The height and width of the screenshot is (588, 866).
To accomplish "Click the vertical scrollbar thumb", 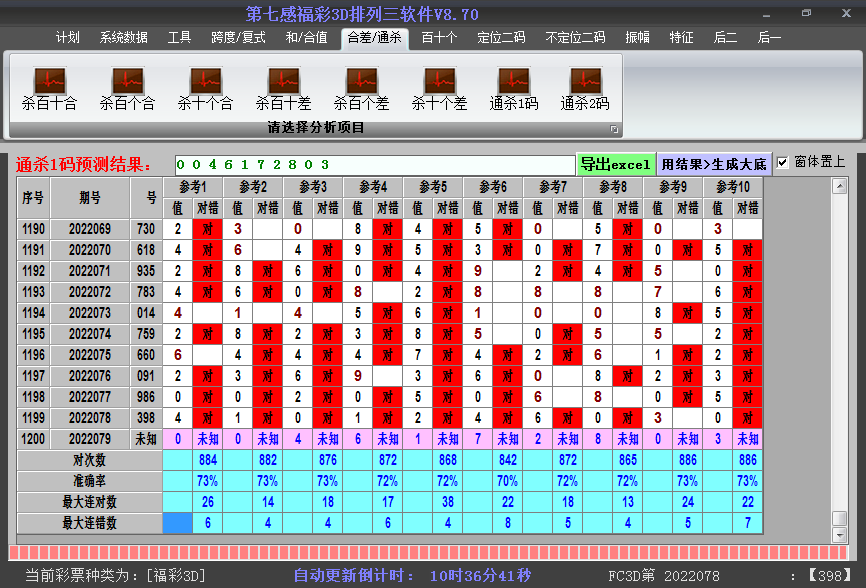I will tap(839, 518).
